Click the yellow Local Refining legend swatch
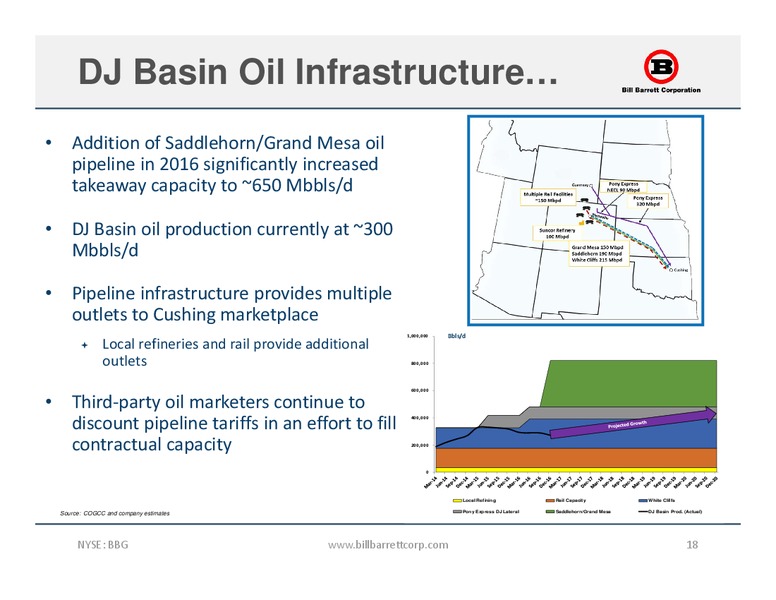Screen dimensions: 776x600 [x=457, y=500]
